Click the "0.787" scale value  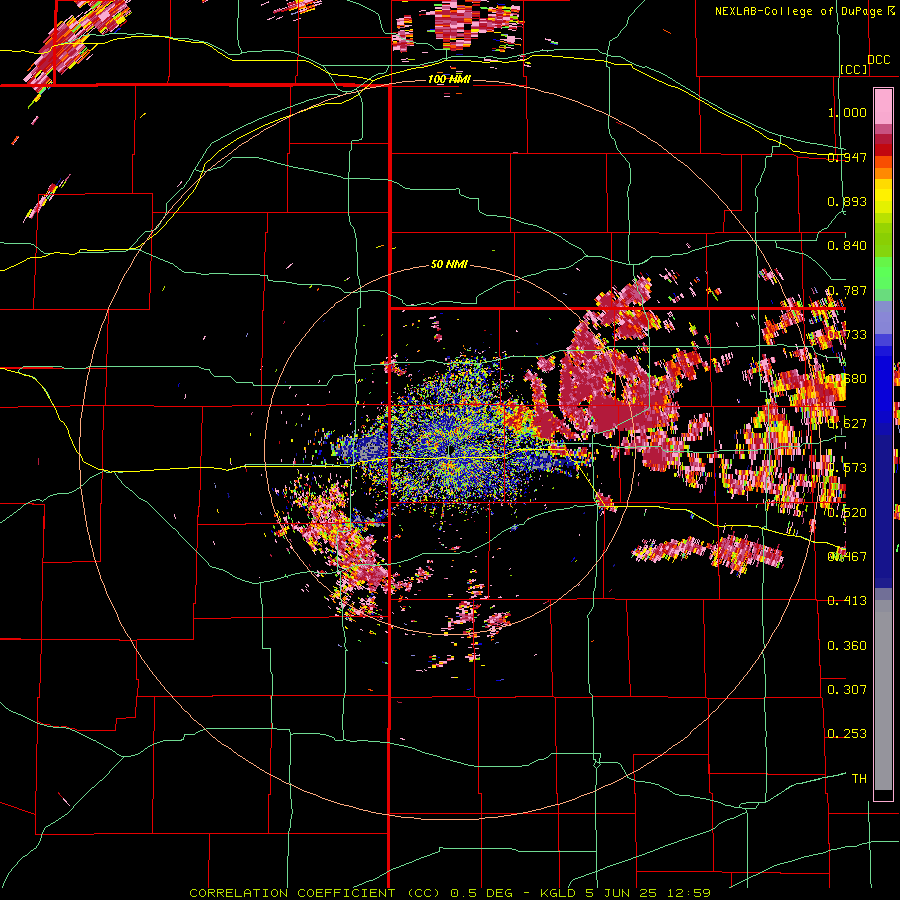(847, 290)
